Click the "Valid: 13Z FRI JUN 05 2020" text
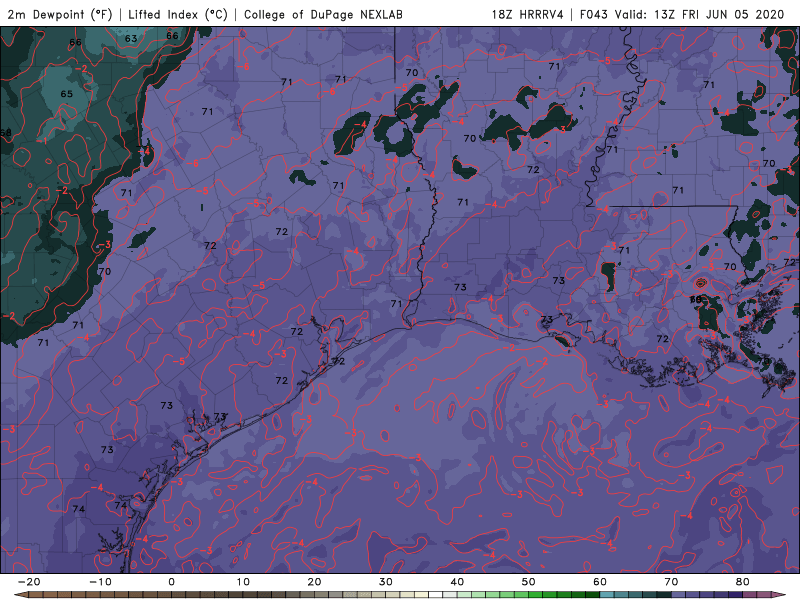Viewport: 800px width, 600px height. coord(699,15)
